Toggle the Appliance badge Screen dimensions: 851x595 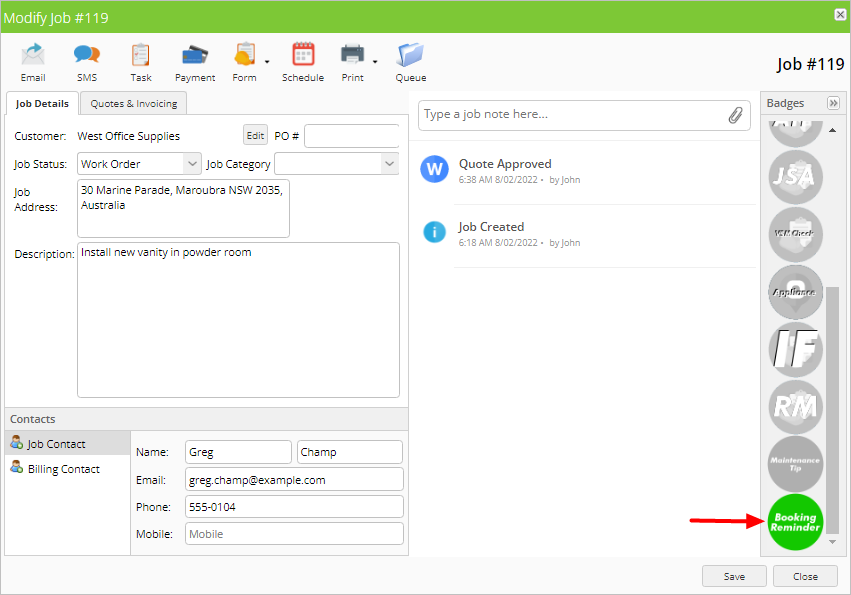click(x=796, y=292)
